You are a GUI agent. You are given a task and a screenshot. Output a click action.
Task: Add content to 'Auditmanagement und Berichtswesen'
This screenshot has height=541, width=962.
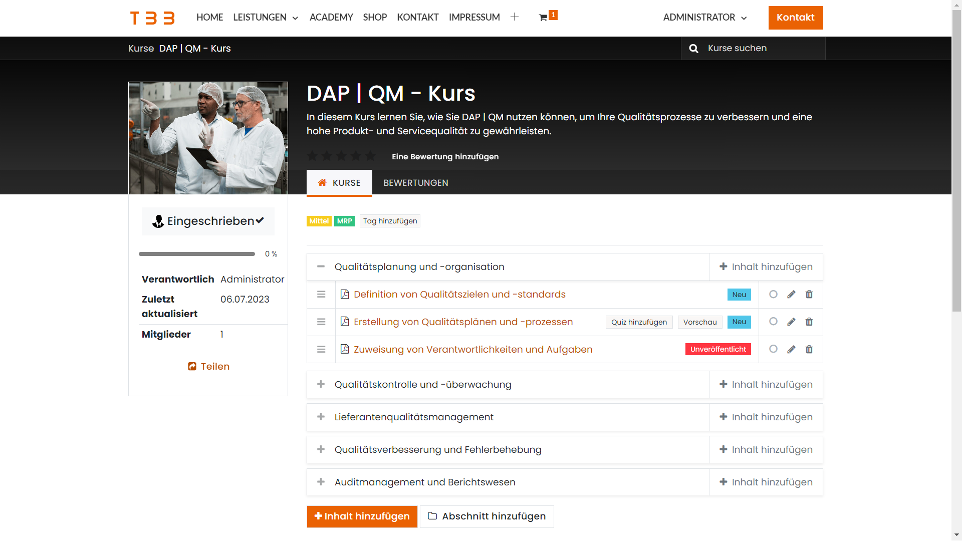(x=766, y=482)
